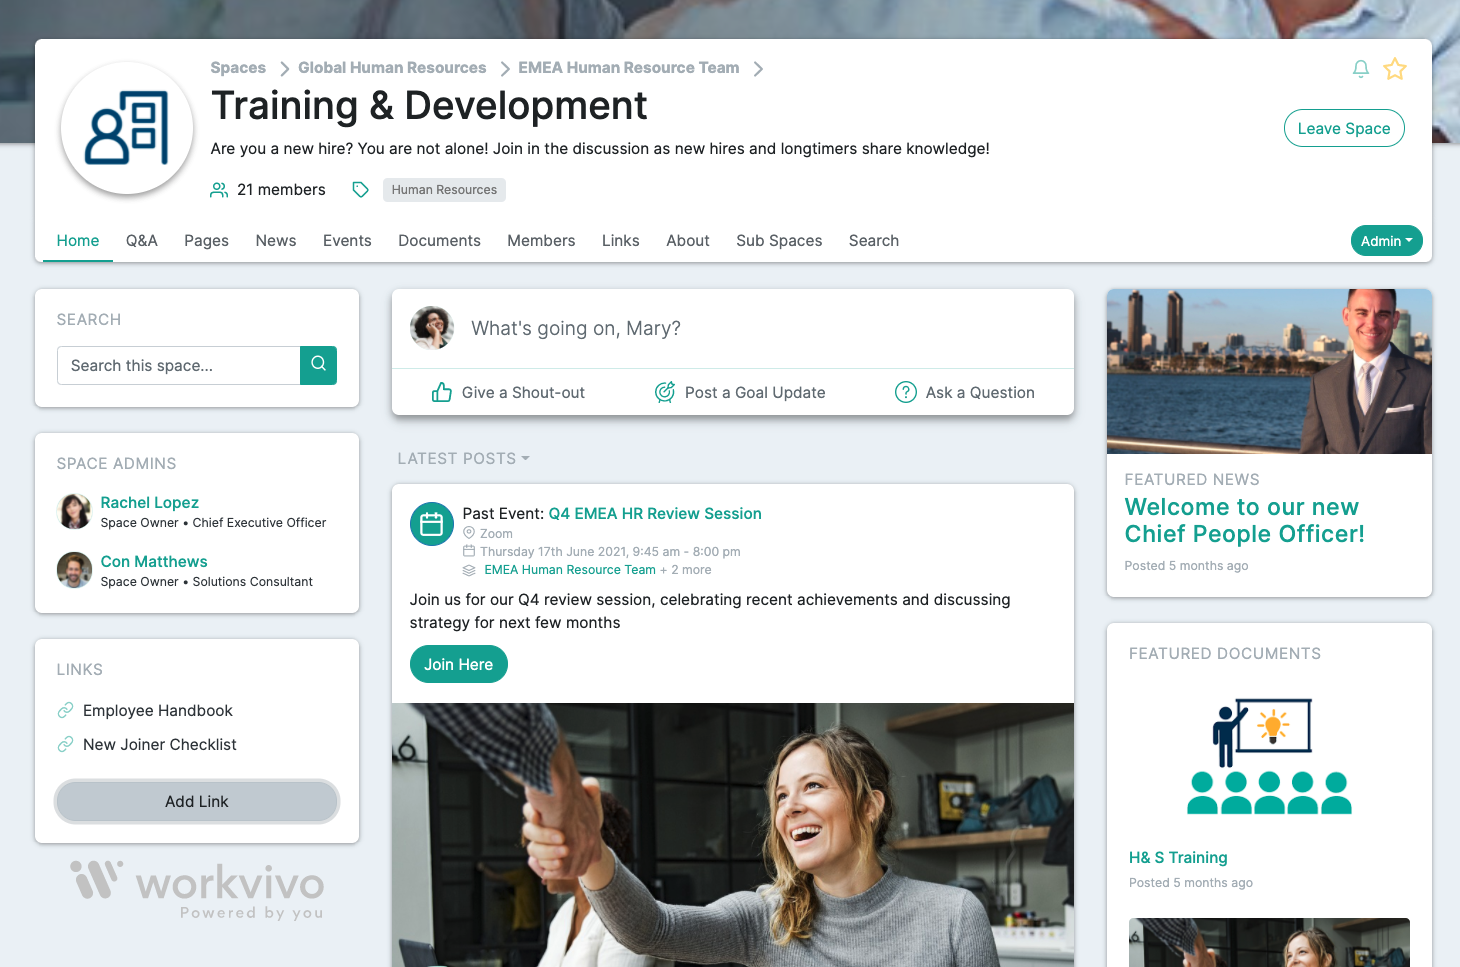1460x967 pixels.
Task: Click the 21 members count
Action: (281, 190)
